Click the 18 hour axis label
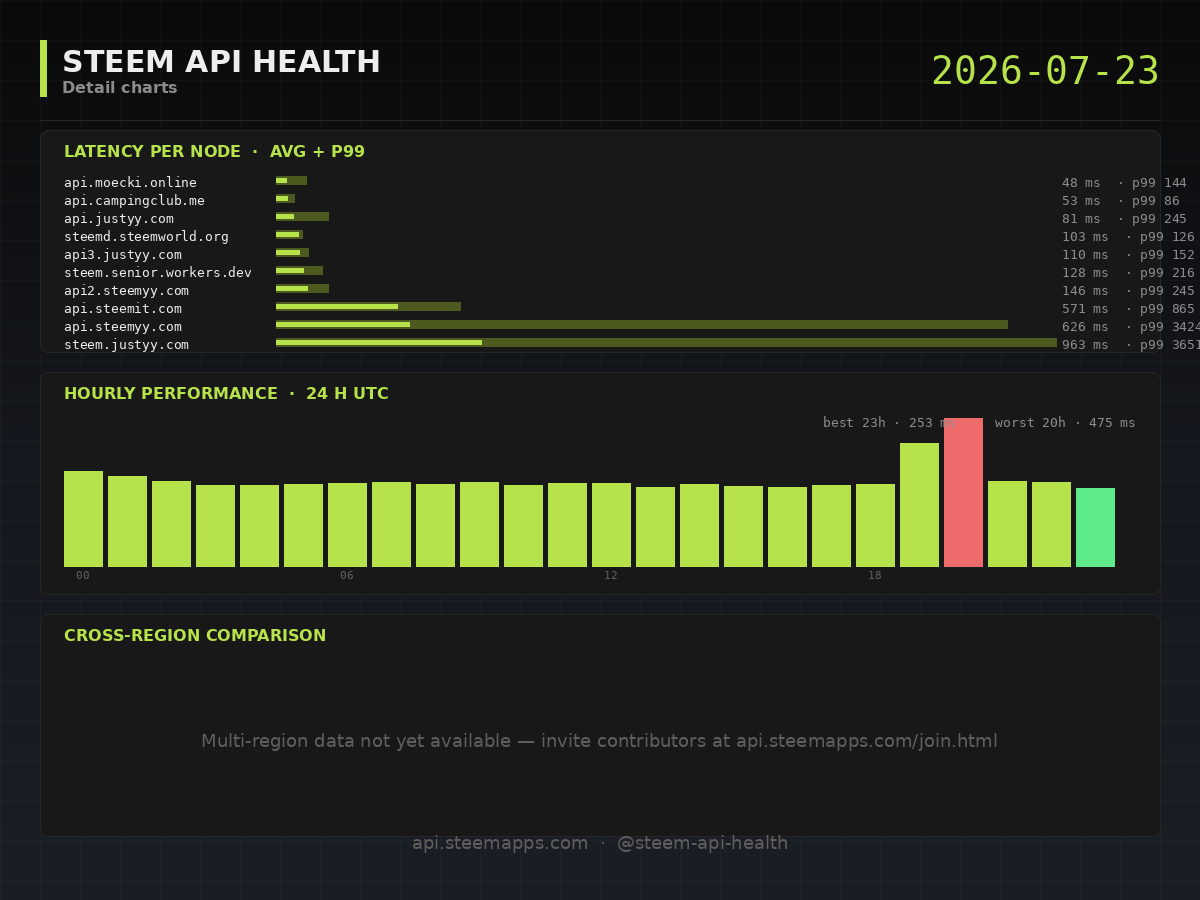The image size is (1200, 900). [875, 576]
